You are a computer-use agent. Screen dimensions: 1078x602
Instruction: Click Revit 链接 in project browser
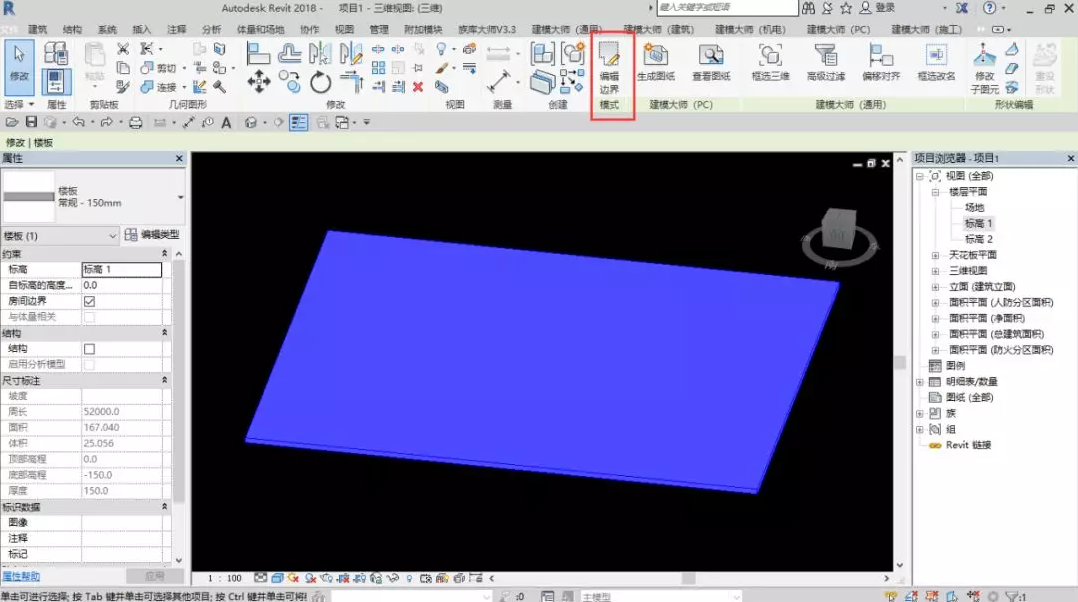968,445
